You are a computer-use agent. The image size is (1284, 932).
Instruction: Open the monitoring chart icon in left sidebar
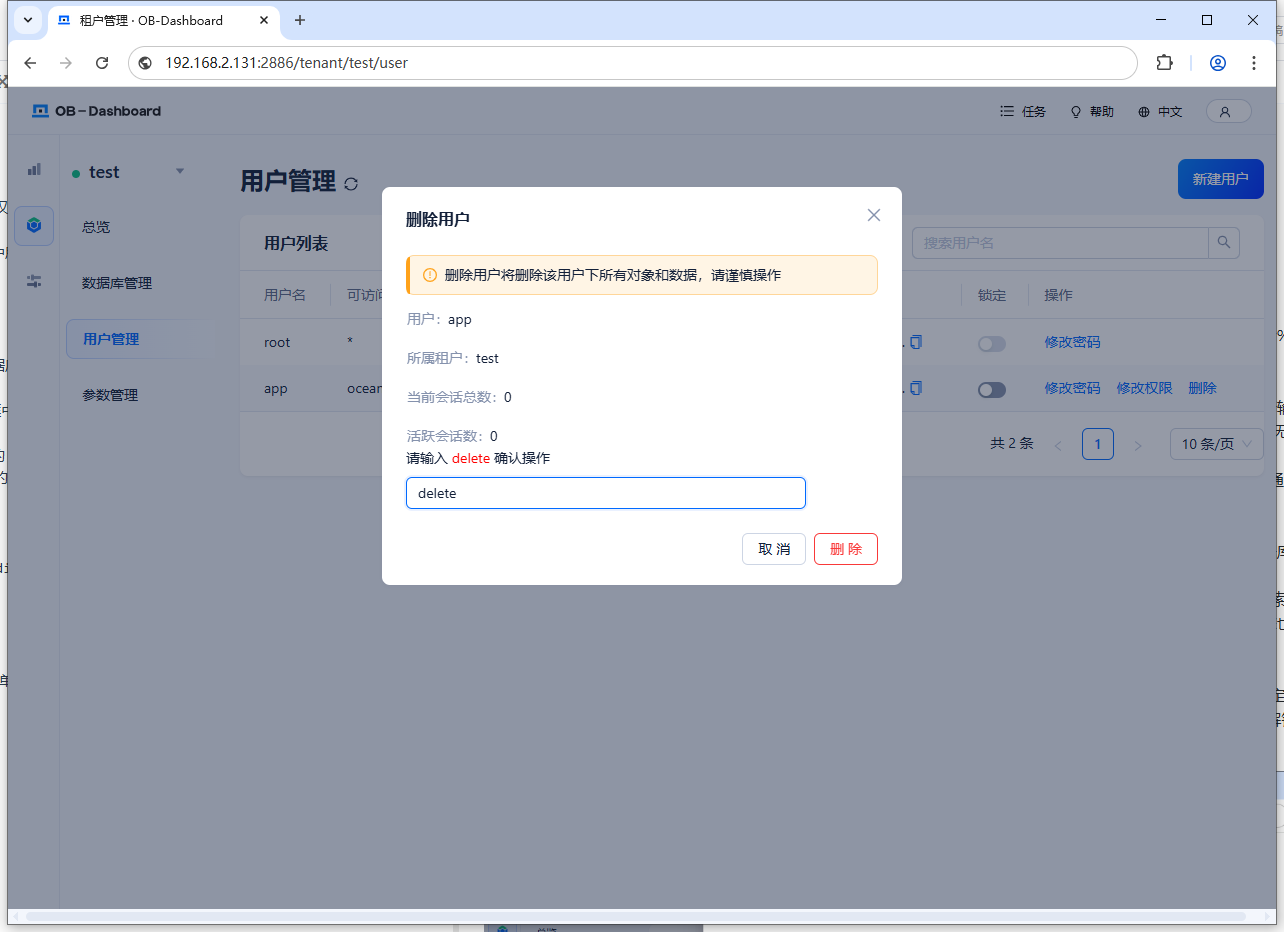coord(34,170)
